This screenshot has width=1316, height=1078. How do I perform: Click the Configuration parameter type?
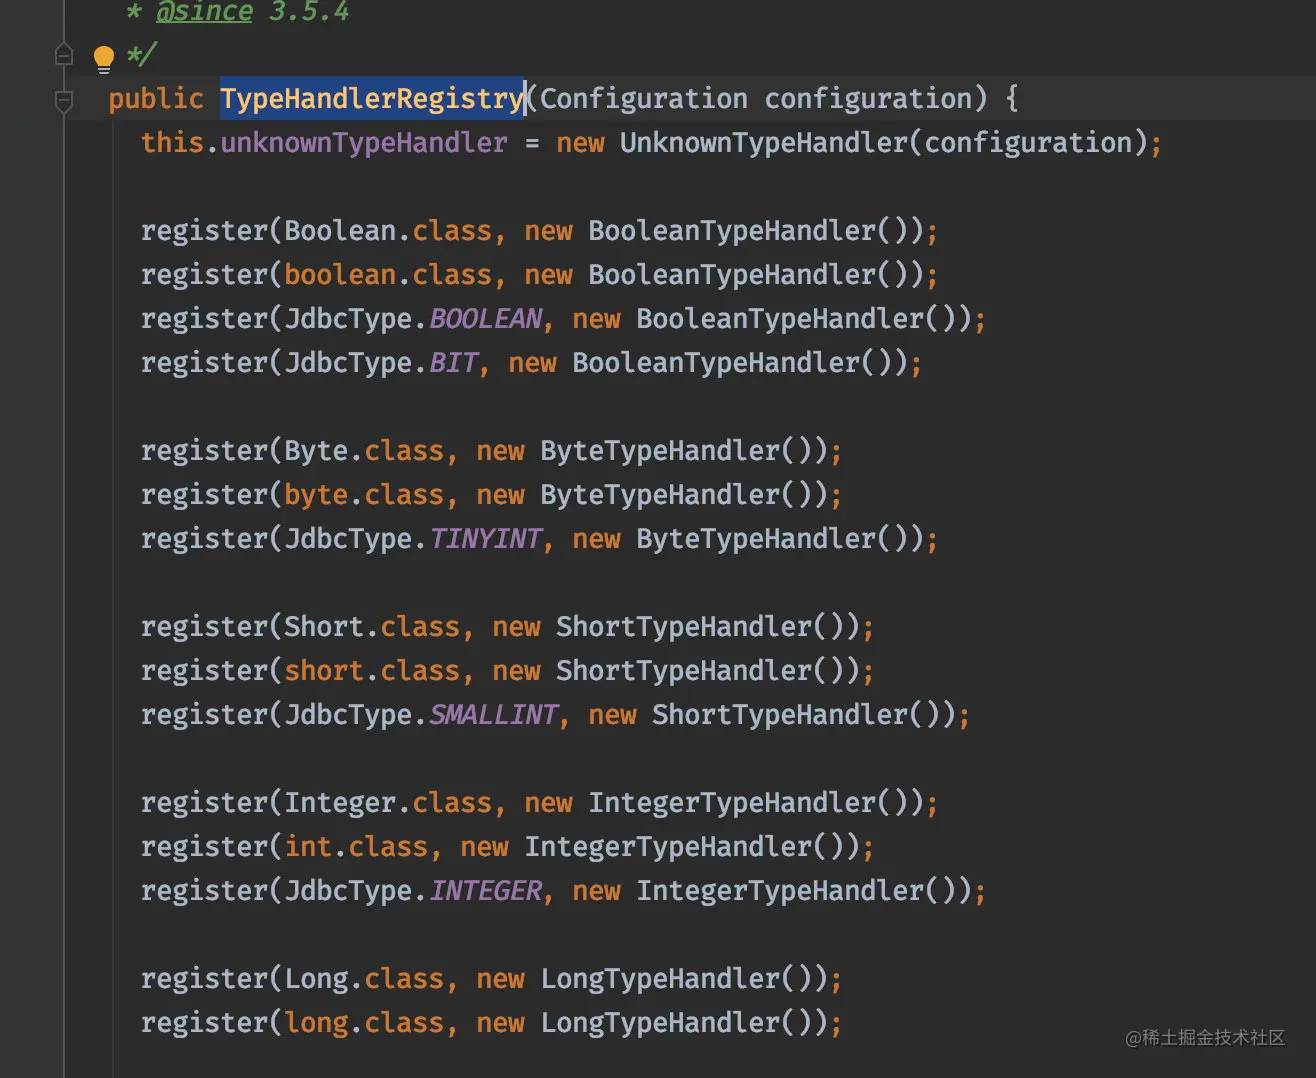click(x=644, y=98)
